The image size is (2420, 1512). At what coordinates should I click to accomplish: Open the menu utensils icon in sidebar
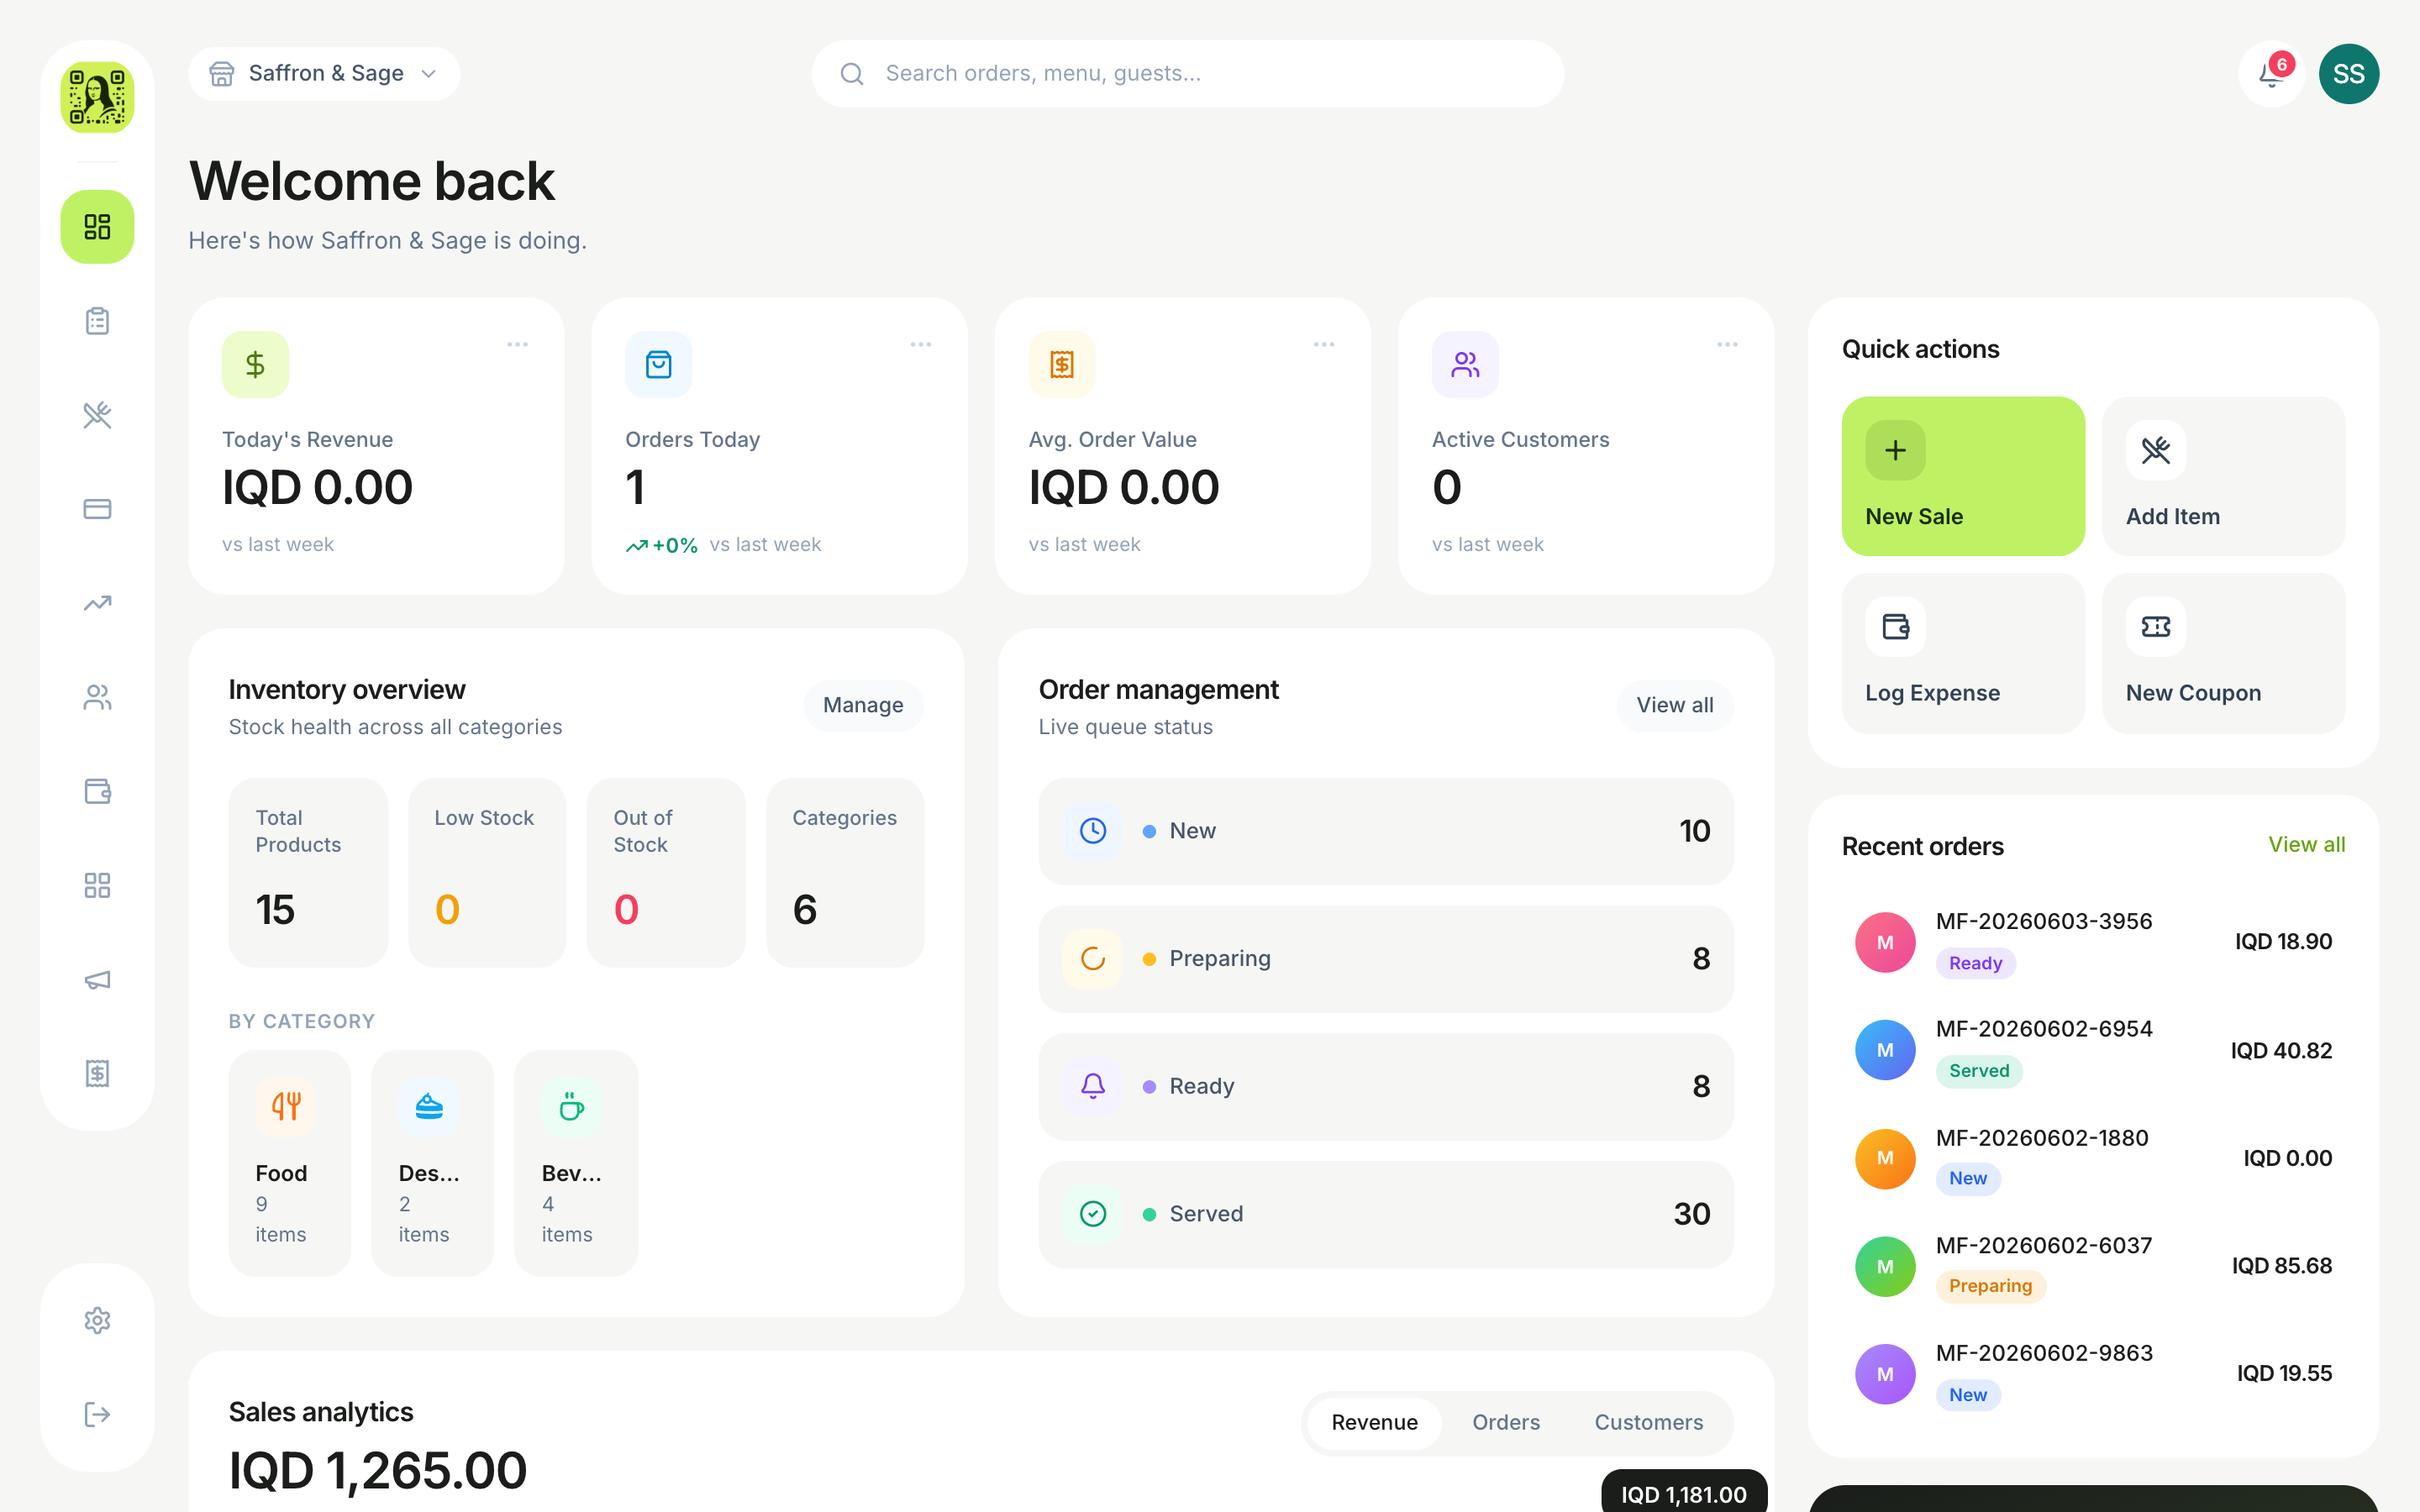coord(97,415)
